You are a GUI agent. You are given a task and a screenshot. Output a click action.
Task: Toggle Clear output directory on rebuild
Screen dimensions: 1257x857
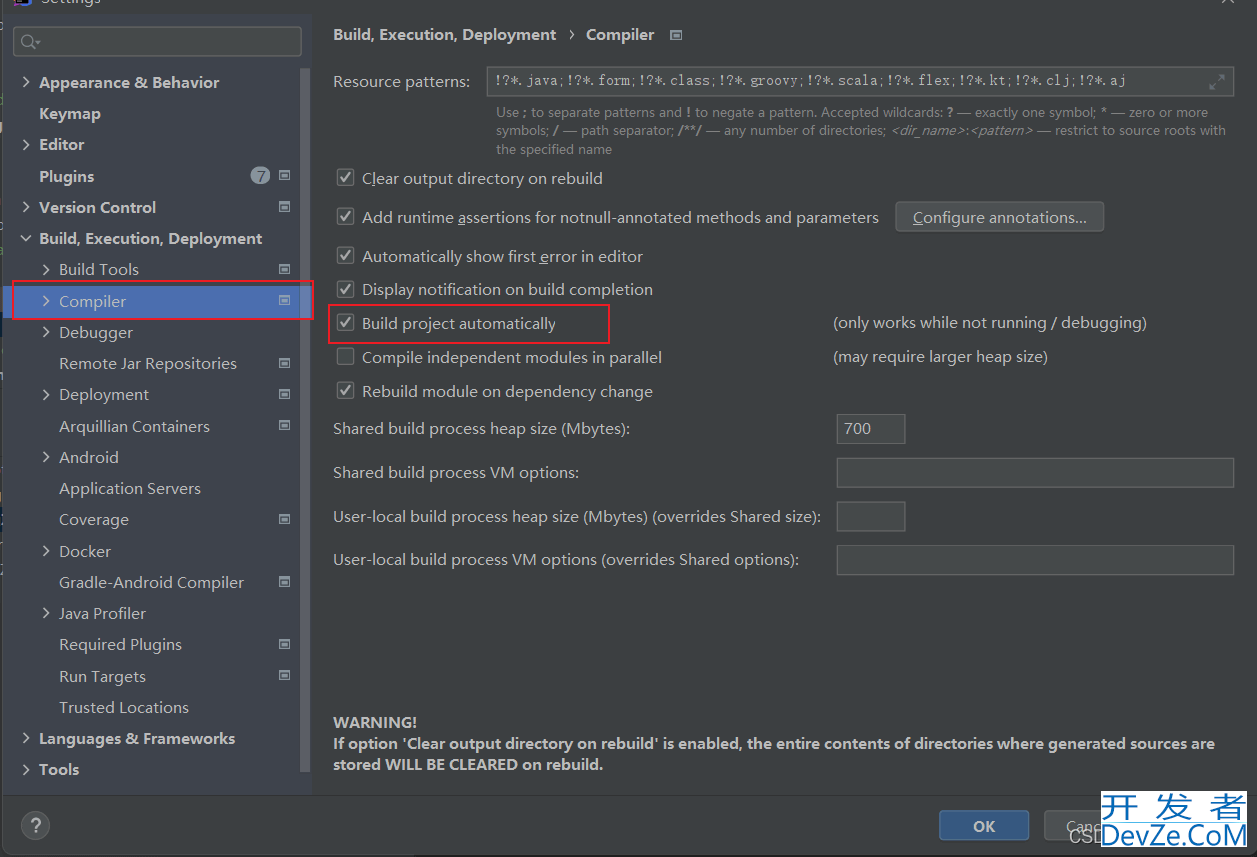click(x=345, y=178)
